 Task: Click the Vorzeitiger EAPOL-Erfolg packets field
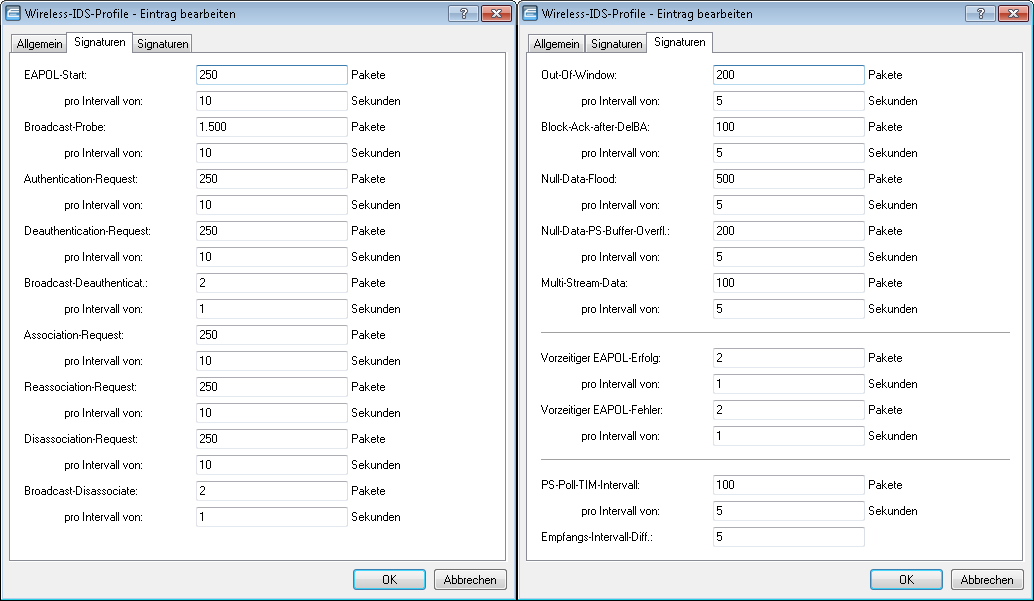pos(788,358)
